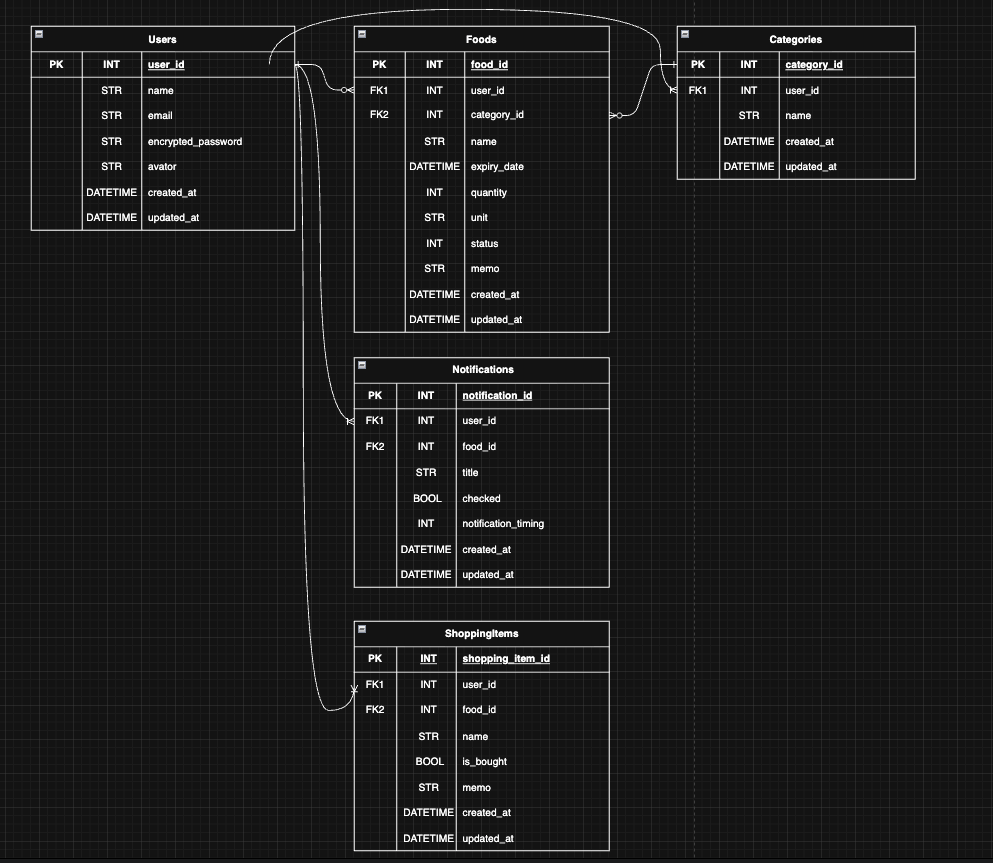Select the Foods-to-Categories connector endpoint at category_id
This screenshot has width=993, height=863.
coord(615,115)
